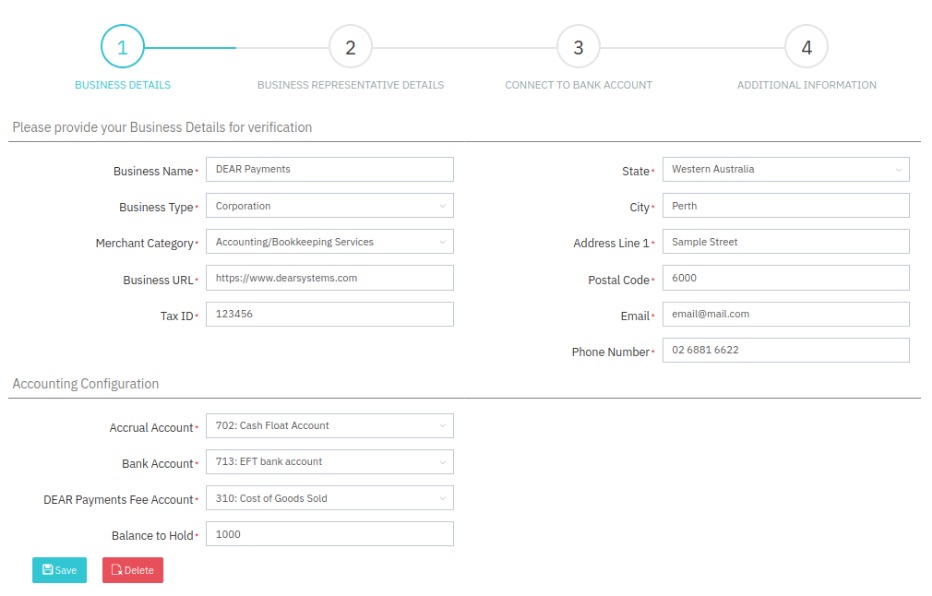The image size is (932, 596).
Task: Open the Accrual Account dropdown
Action: point(330,426)
